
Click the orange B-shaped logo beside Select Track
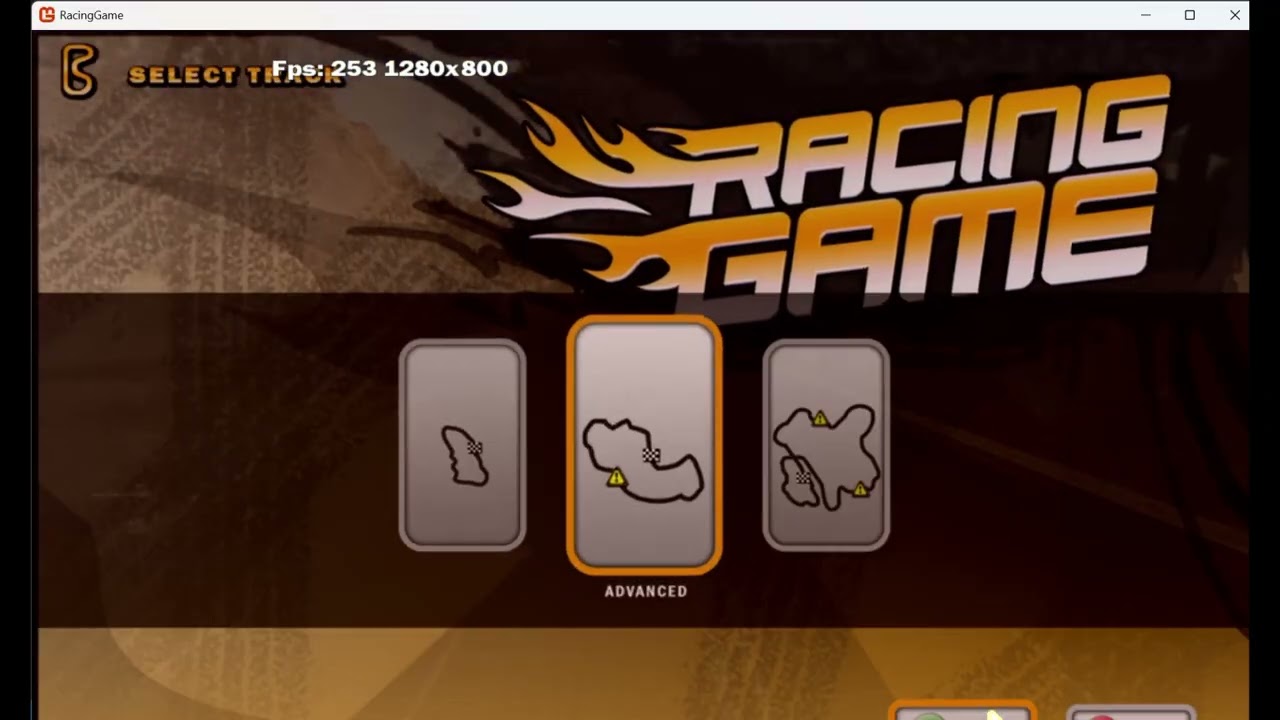[78, 72]
